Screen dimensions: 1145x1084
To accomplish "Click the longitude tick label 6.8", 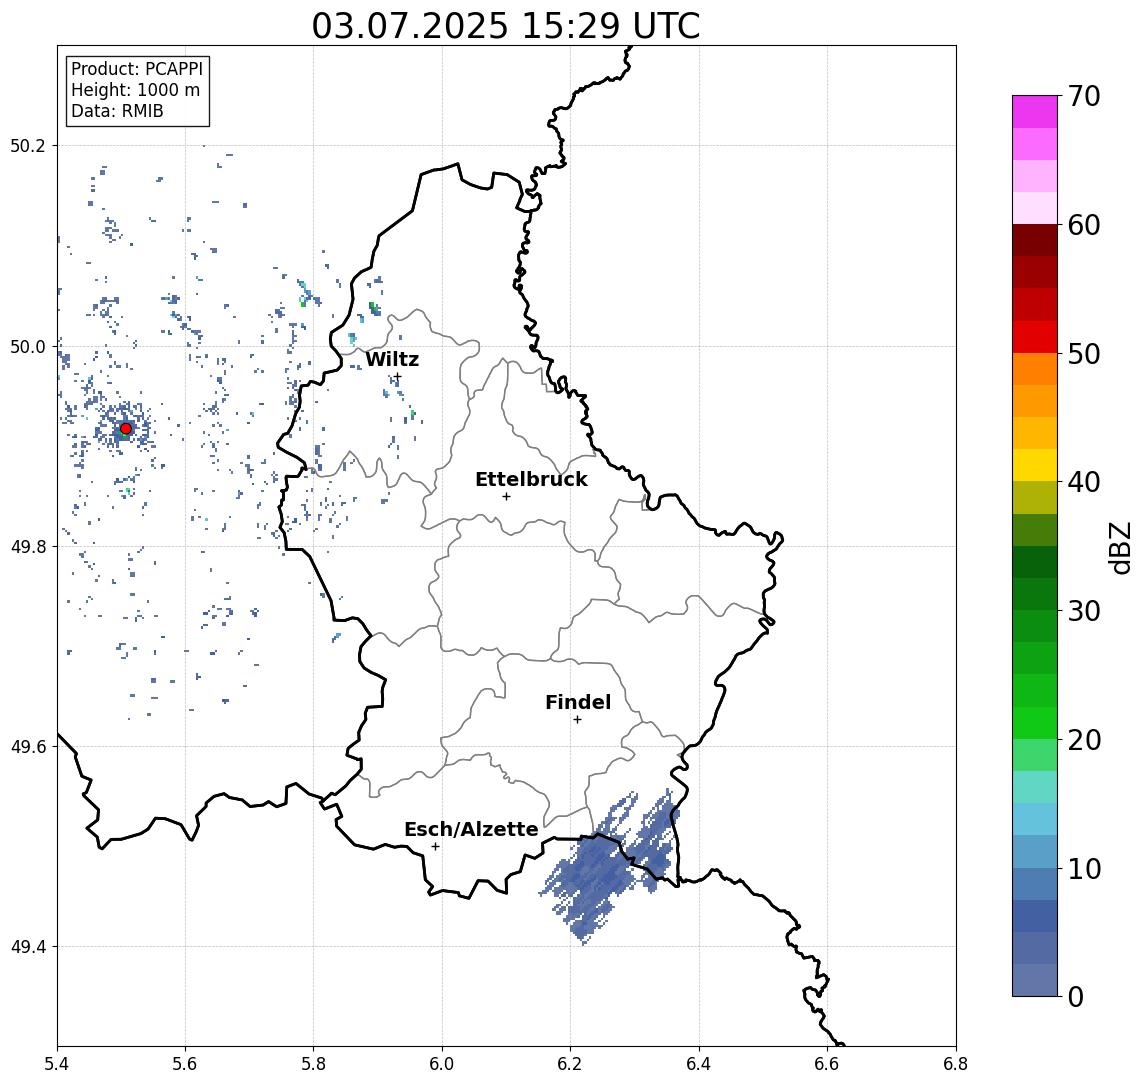I will [955, 1064].
